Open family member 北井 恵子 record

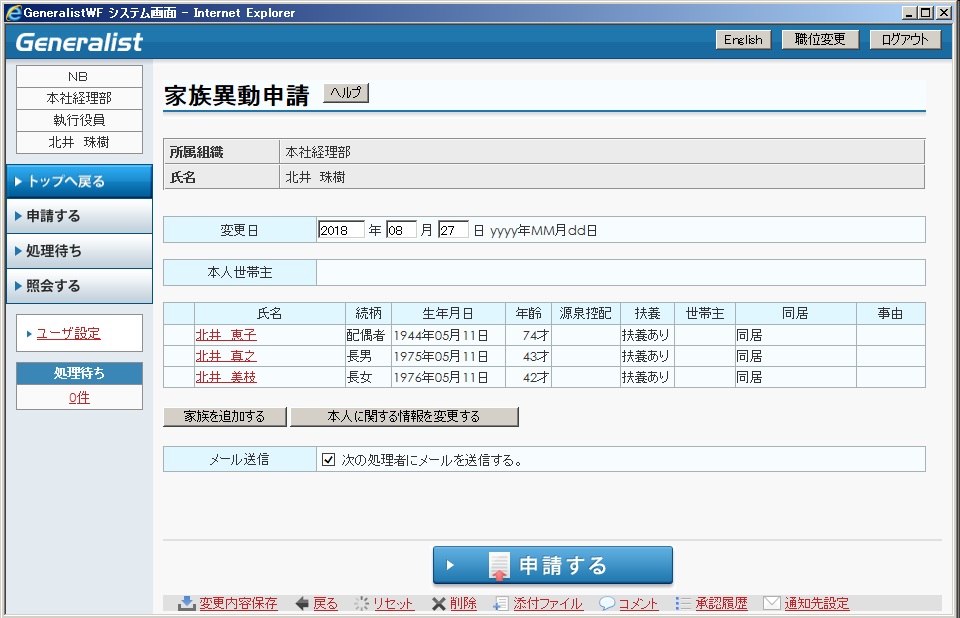[x=225, y=335]
